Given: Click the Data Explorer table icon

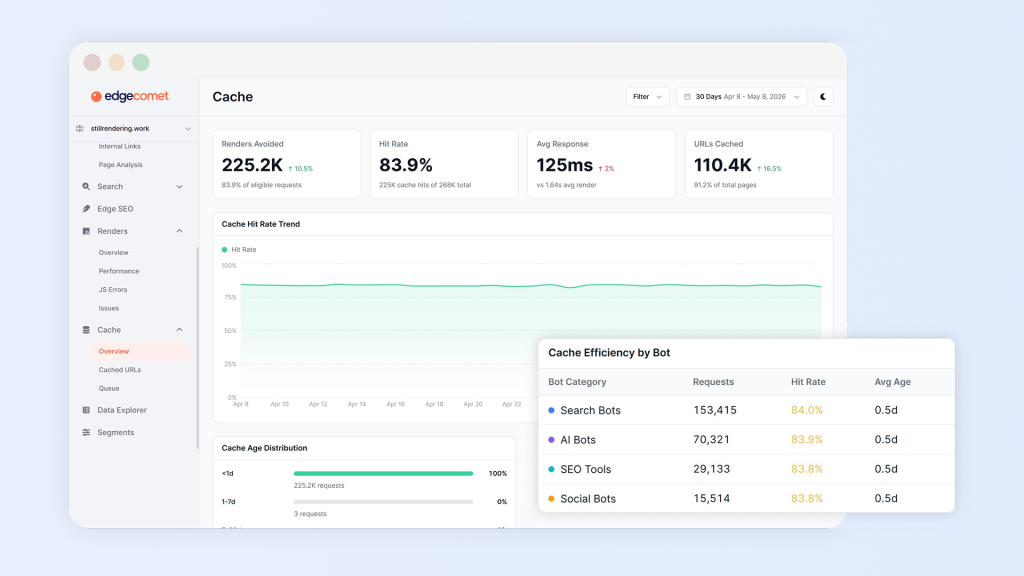Looking at the screenshot, I should click(86, 410).
